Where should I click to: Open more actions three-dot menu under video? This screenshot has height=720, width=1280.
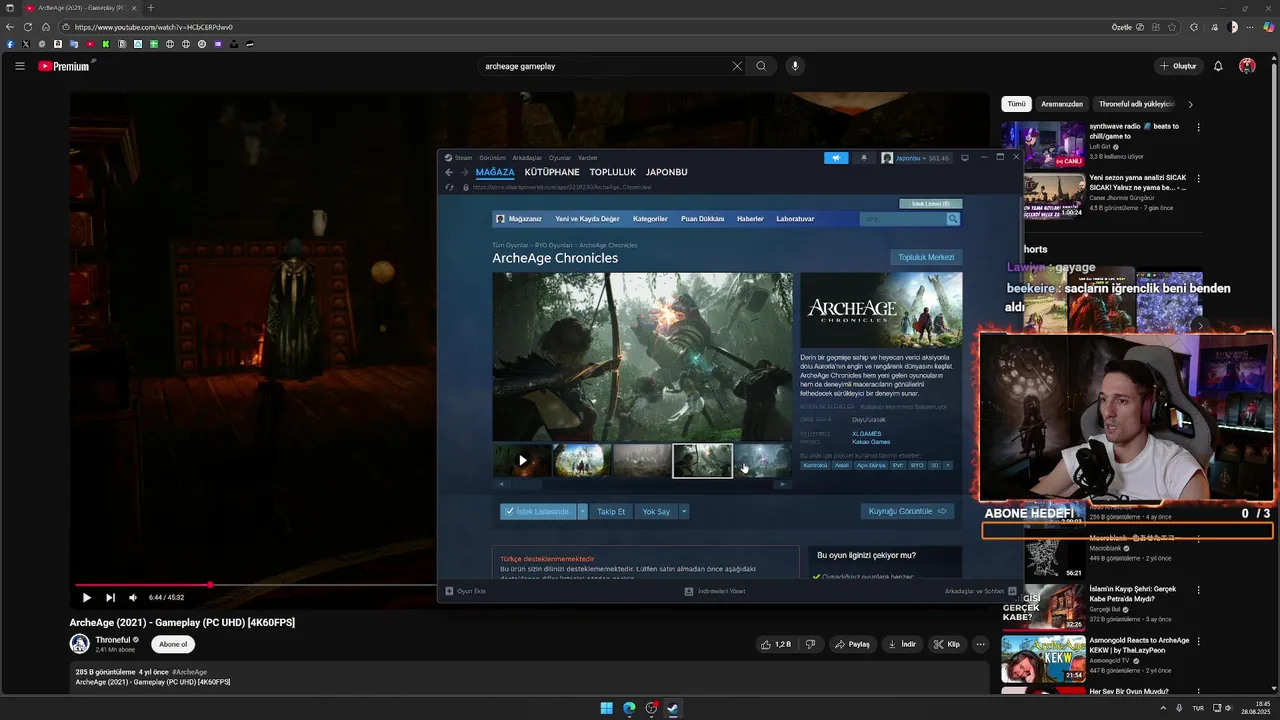(x=980, y=644)
